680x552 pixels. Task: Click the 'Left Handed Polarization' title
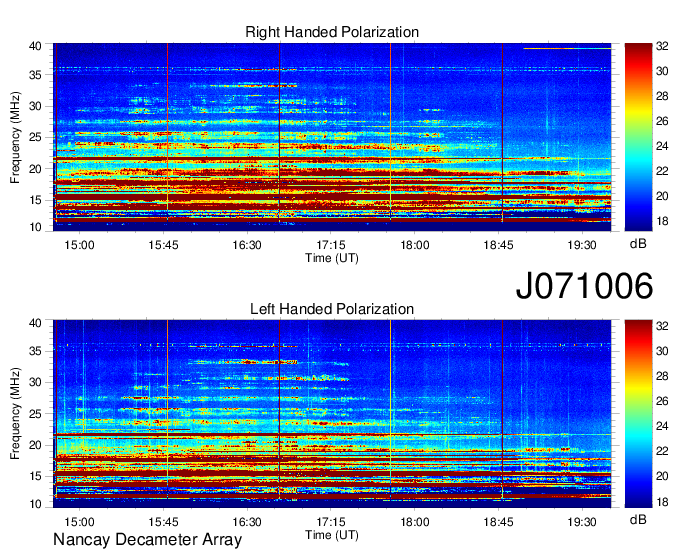coord(332,309)
